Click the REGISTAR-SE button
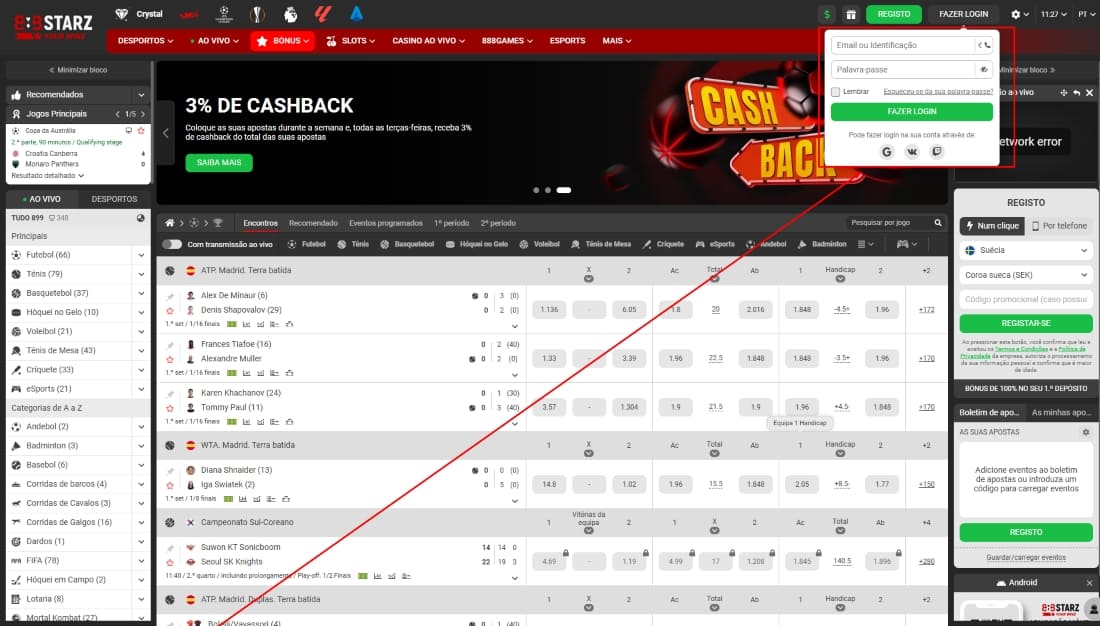 point(1026,324)
